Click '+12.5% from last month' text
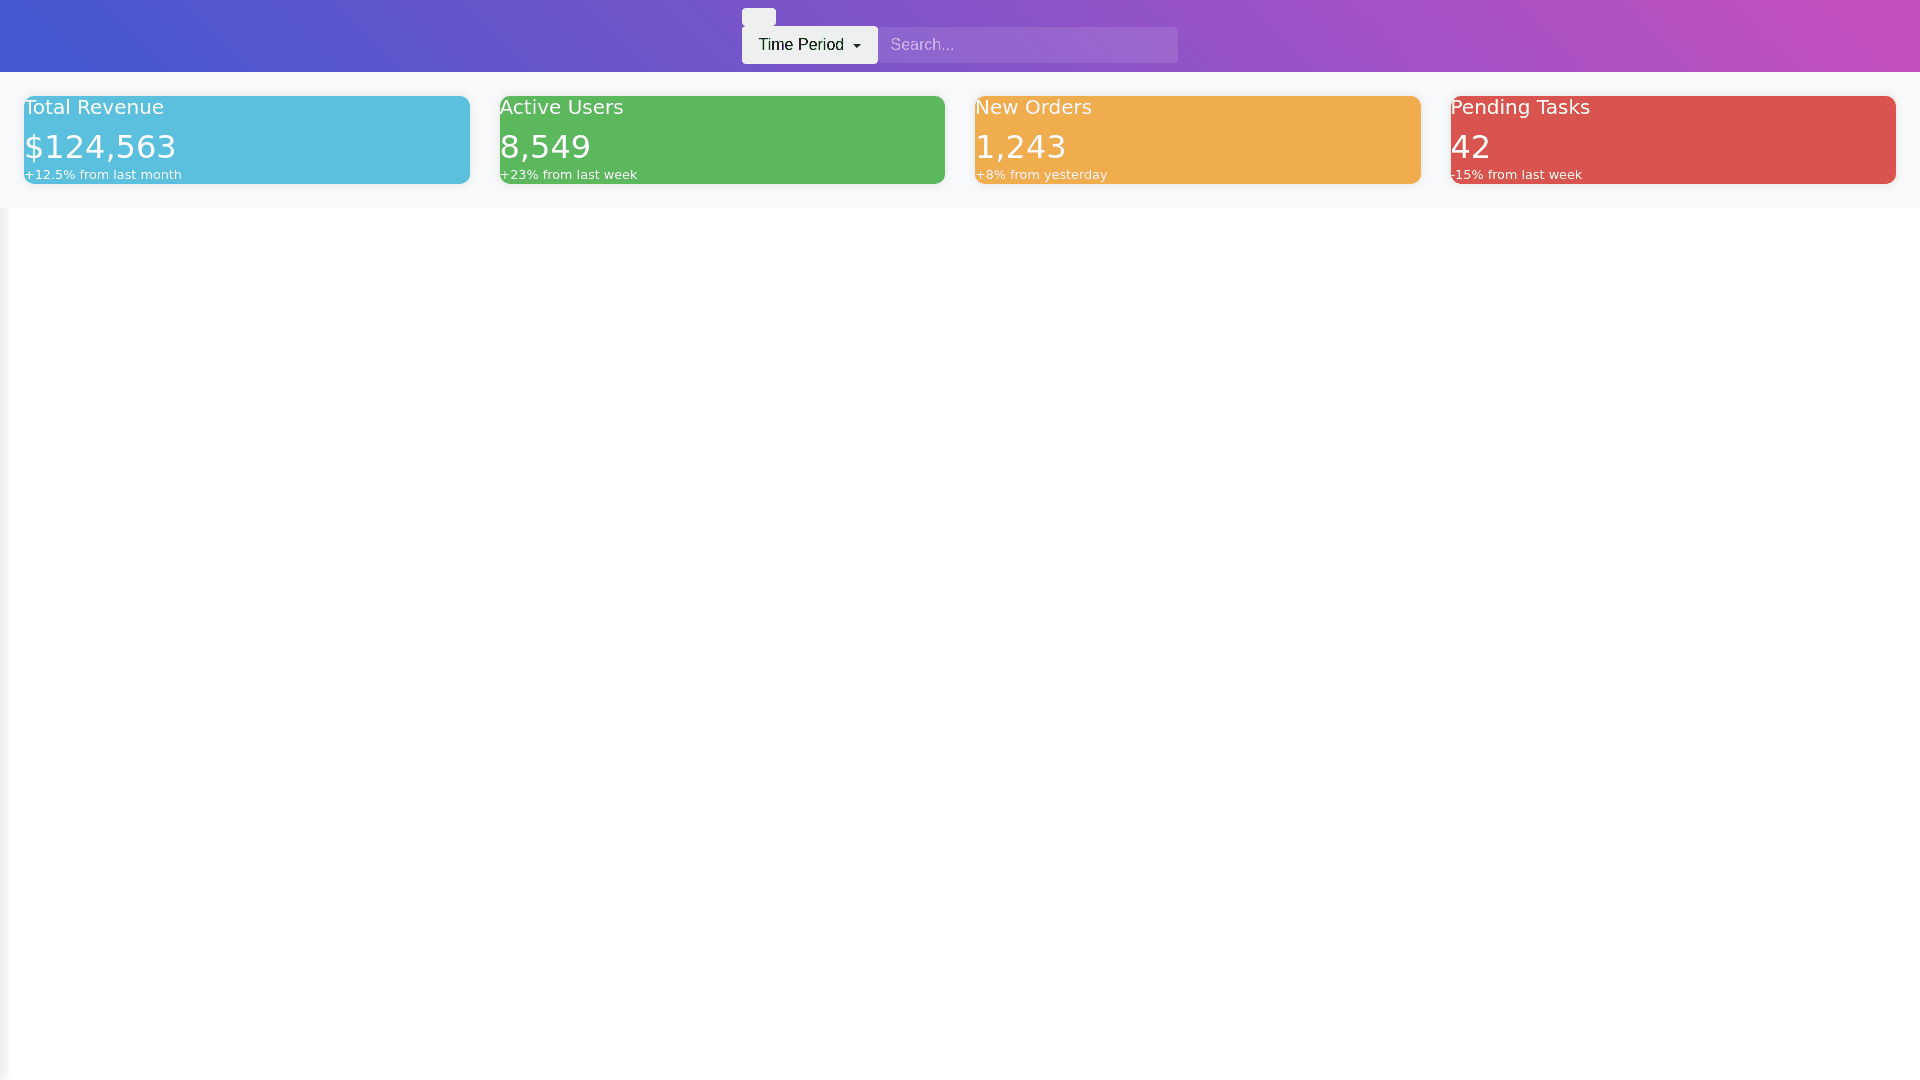The height and width of the screenshot is (1080, 1920). click(x=103, y=175)
